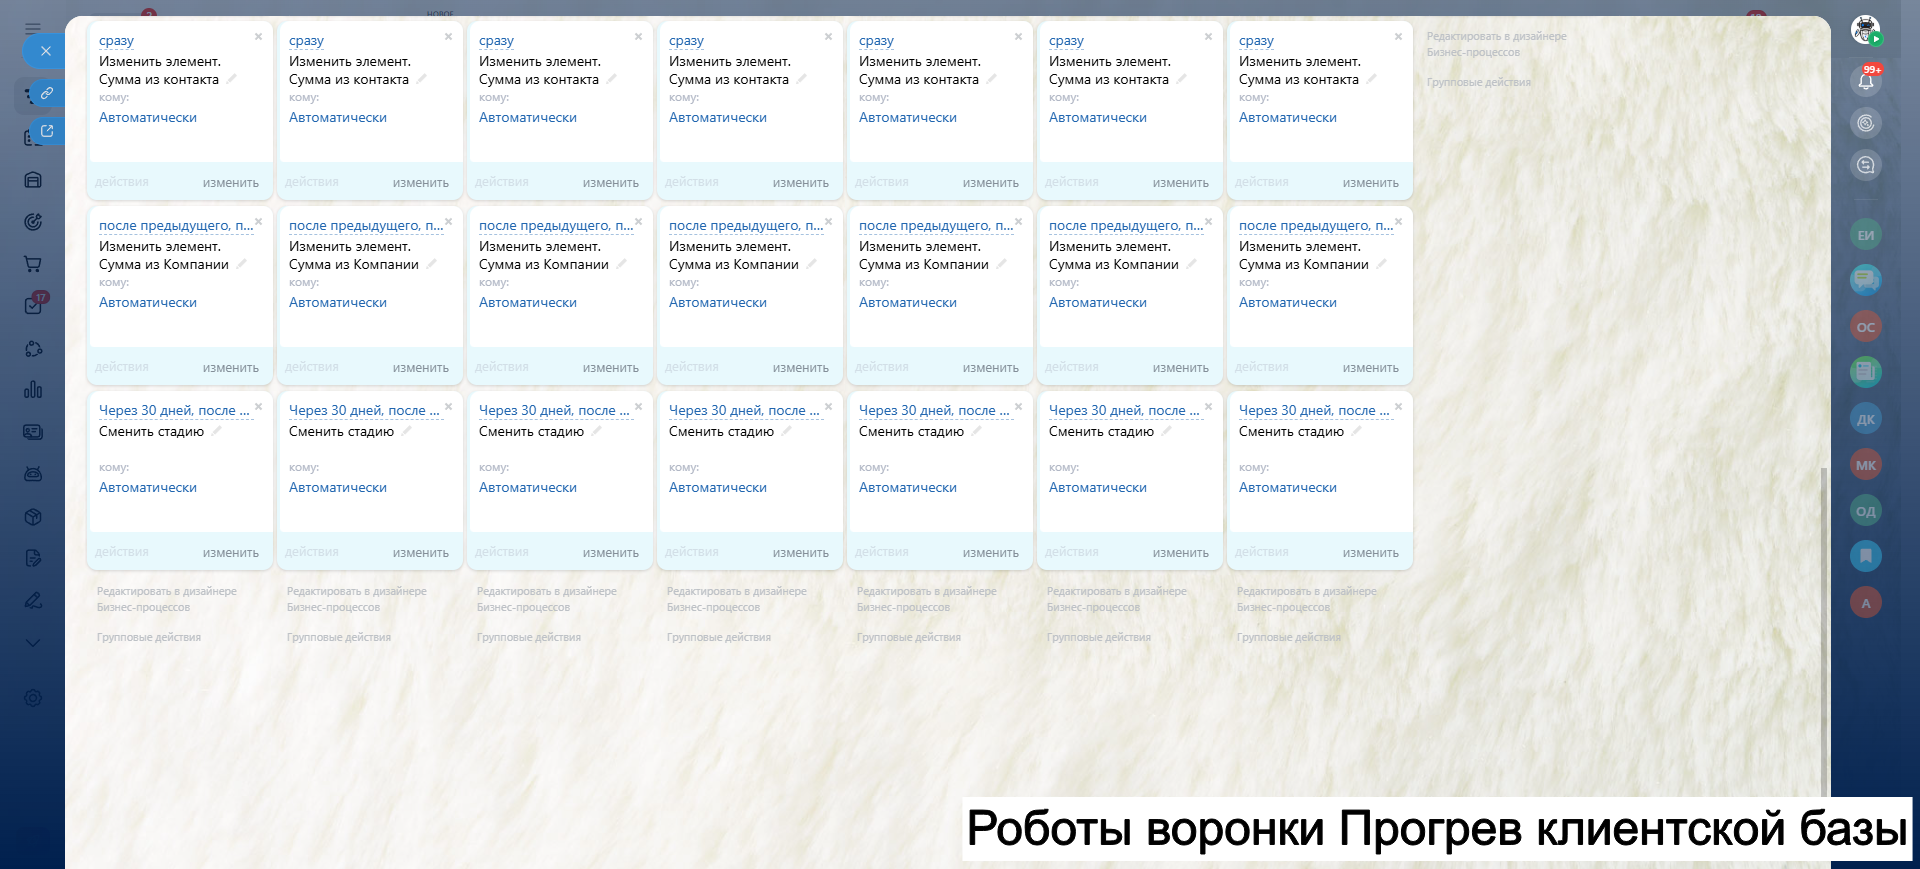Open the spiral assistant icon in right bar
The height and width of the screenshot is (869, 1920).
[1866, 123]
